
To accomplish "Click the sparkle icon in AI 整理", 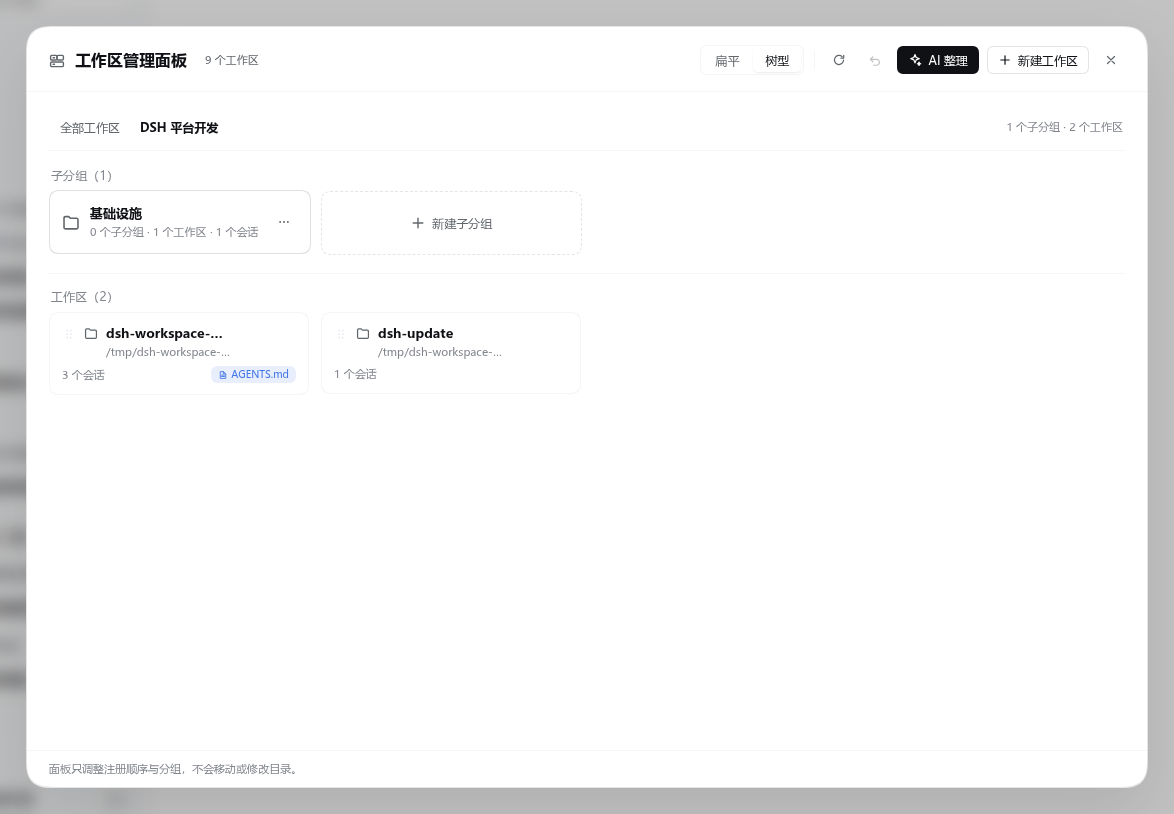I will click(x=915, y=60).
